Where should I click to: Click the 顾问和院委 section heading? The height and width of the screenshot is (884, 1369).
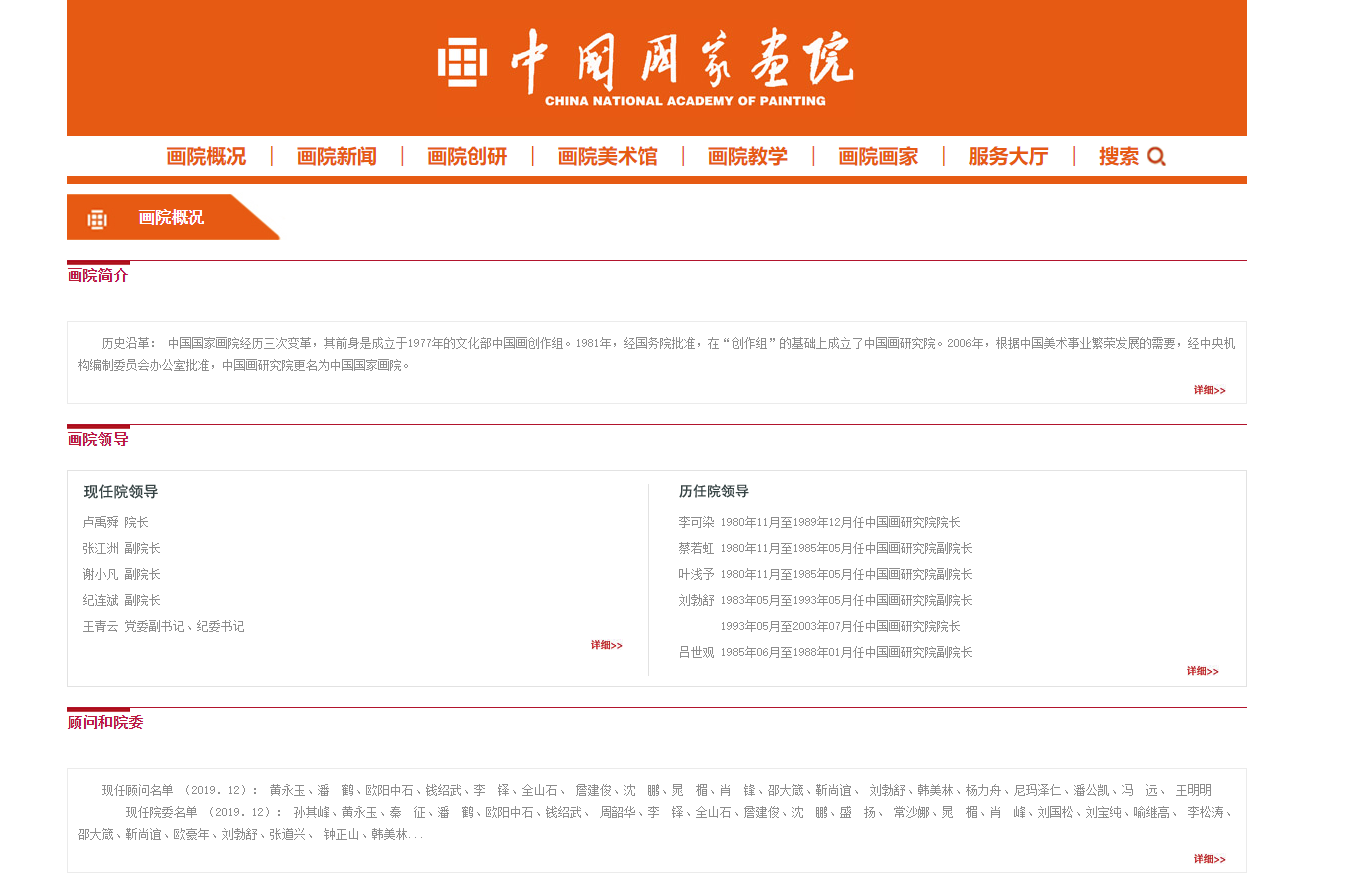pyautogui.click(x=105, y=722)
